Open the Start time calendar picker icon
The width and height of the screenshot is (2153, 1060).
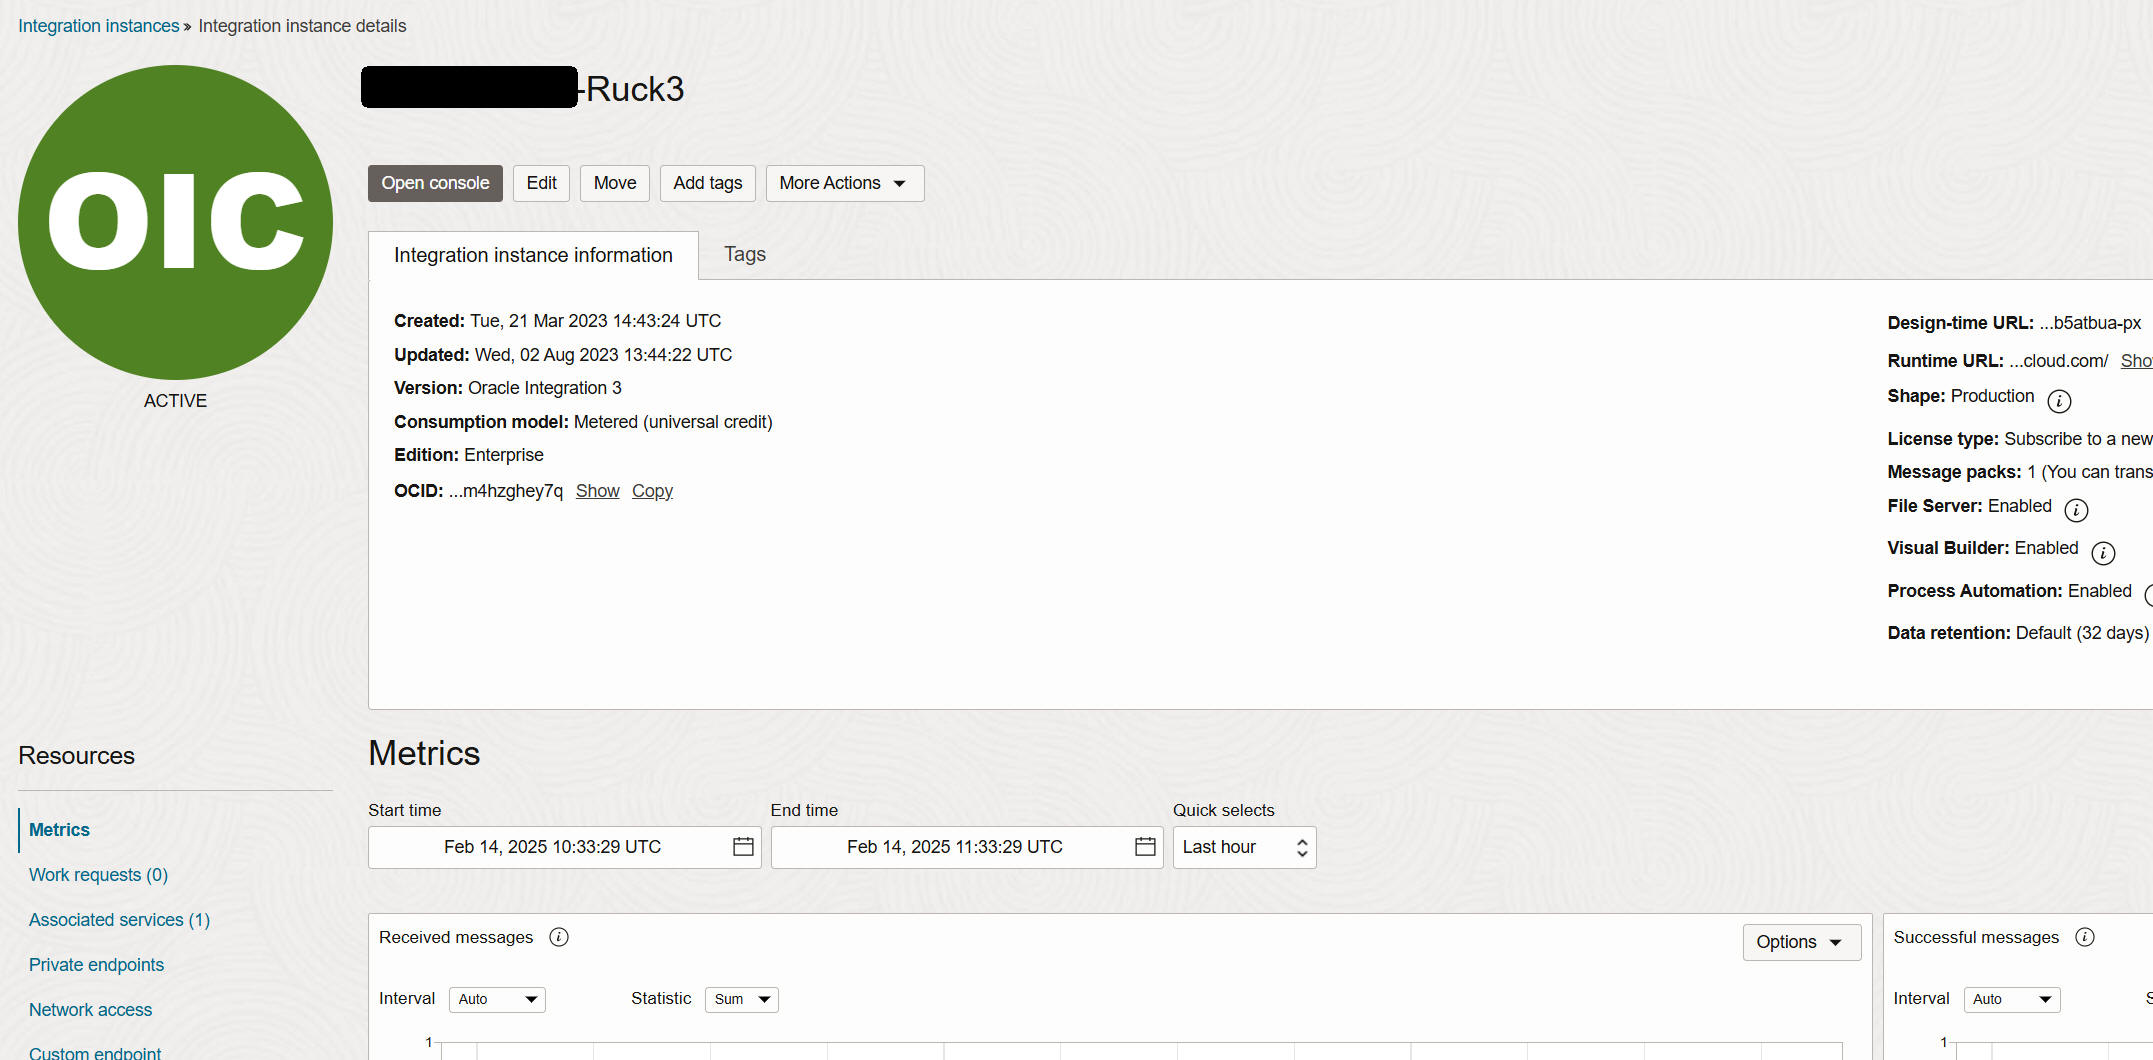(x=743, y=847)
